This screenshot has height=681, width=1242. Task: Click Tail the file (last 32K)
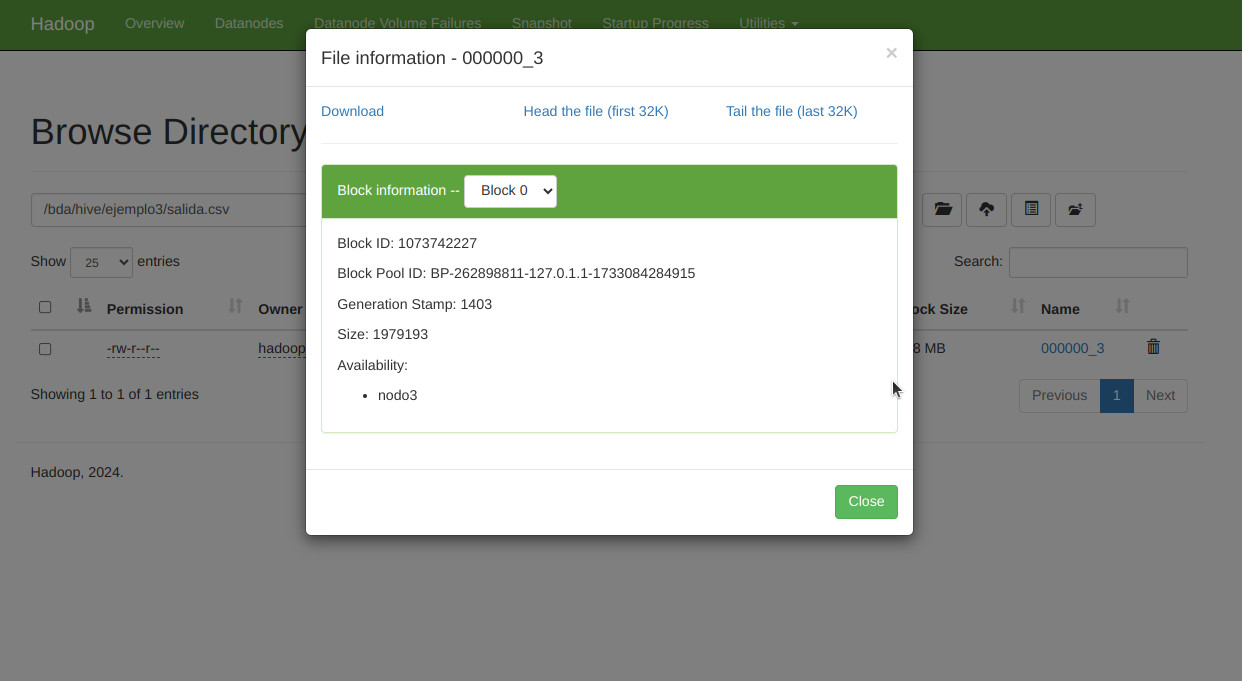tap(791, 111)
